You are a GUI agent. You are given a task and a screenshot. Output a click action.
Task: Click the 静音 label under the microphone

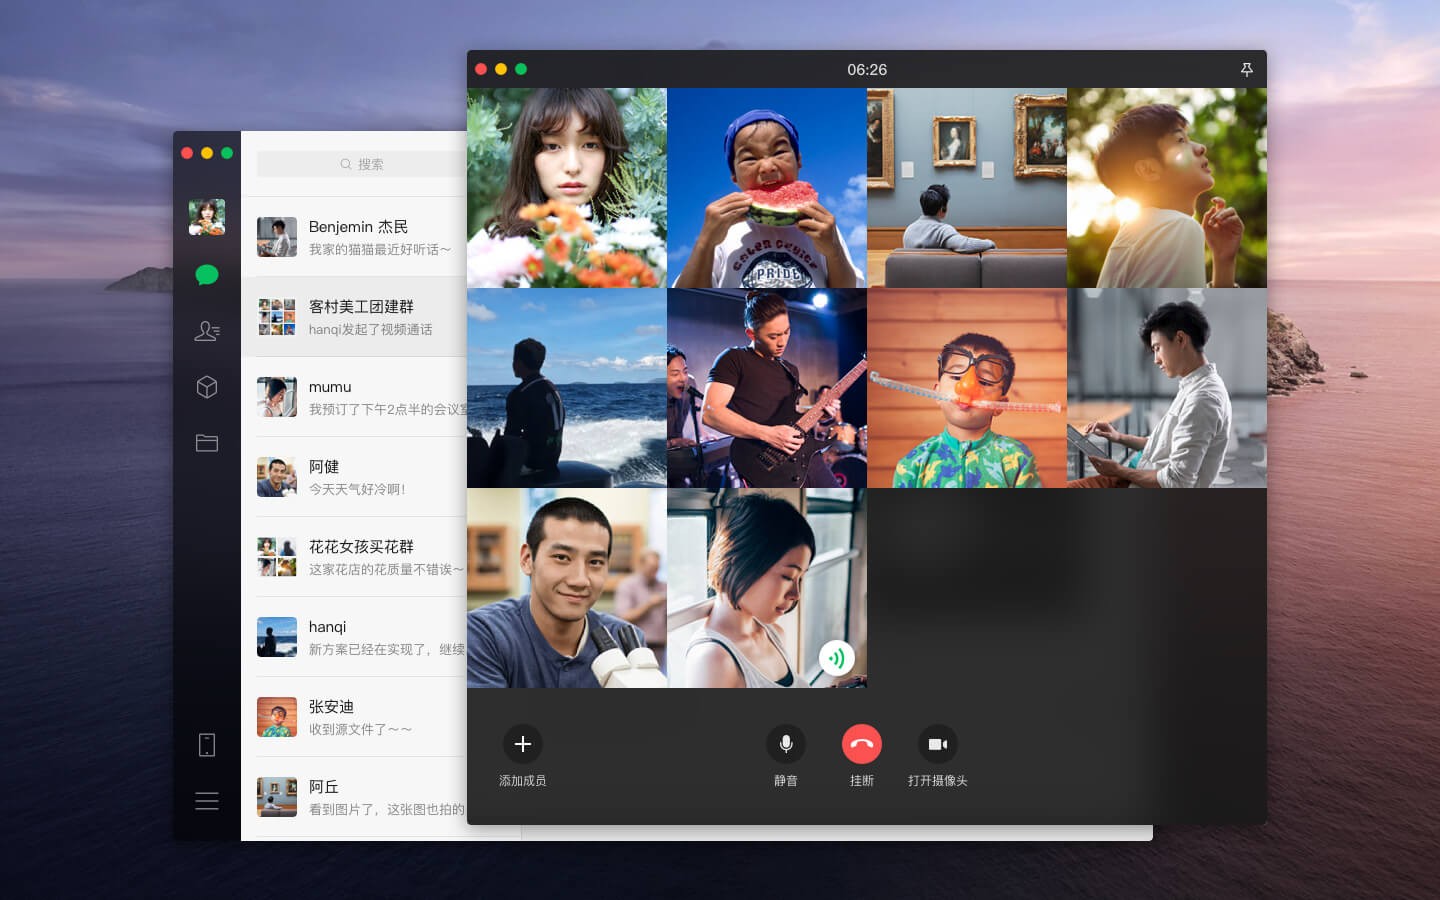point(786,780)
